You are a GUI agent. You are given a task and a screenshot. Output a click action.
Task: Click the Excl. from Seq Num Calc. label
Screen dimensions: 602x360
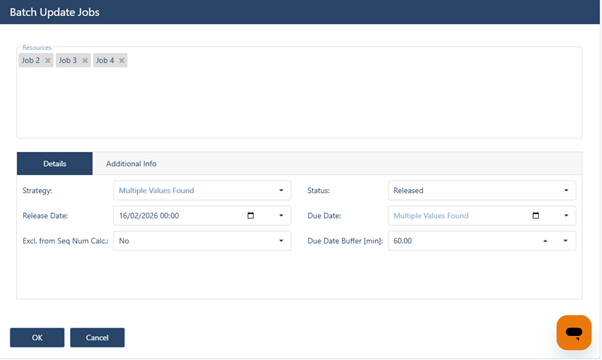pyautogui.click(x=65, y=241)
